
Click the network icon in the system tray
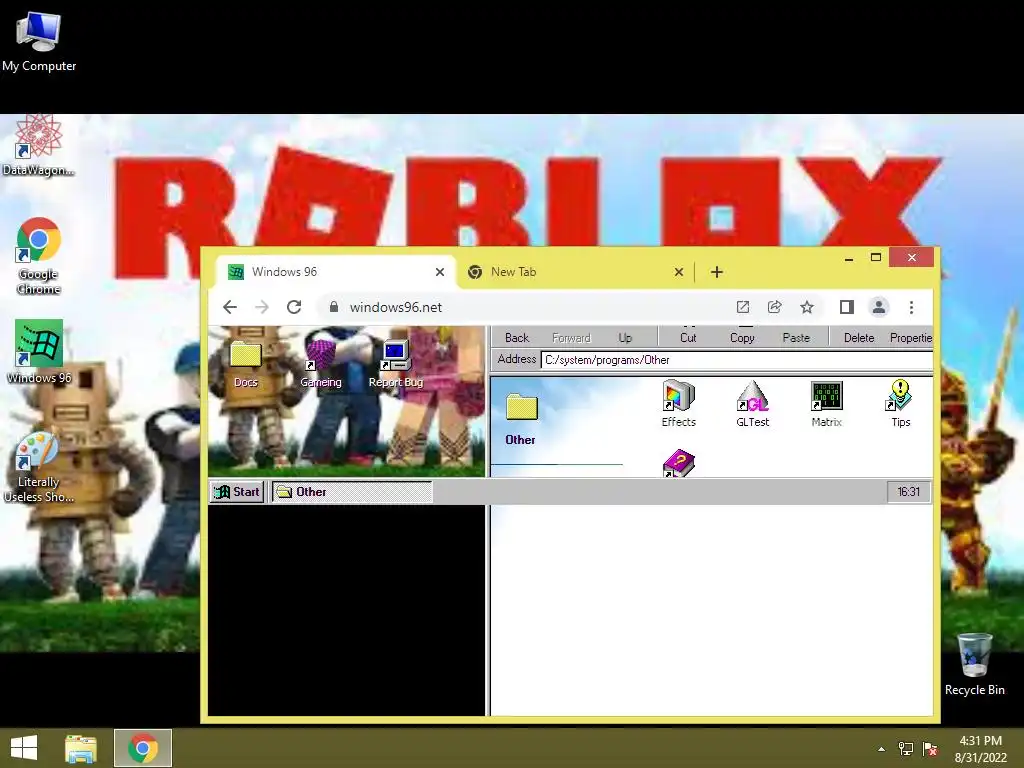point(906,749)
